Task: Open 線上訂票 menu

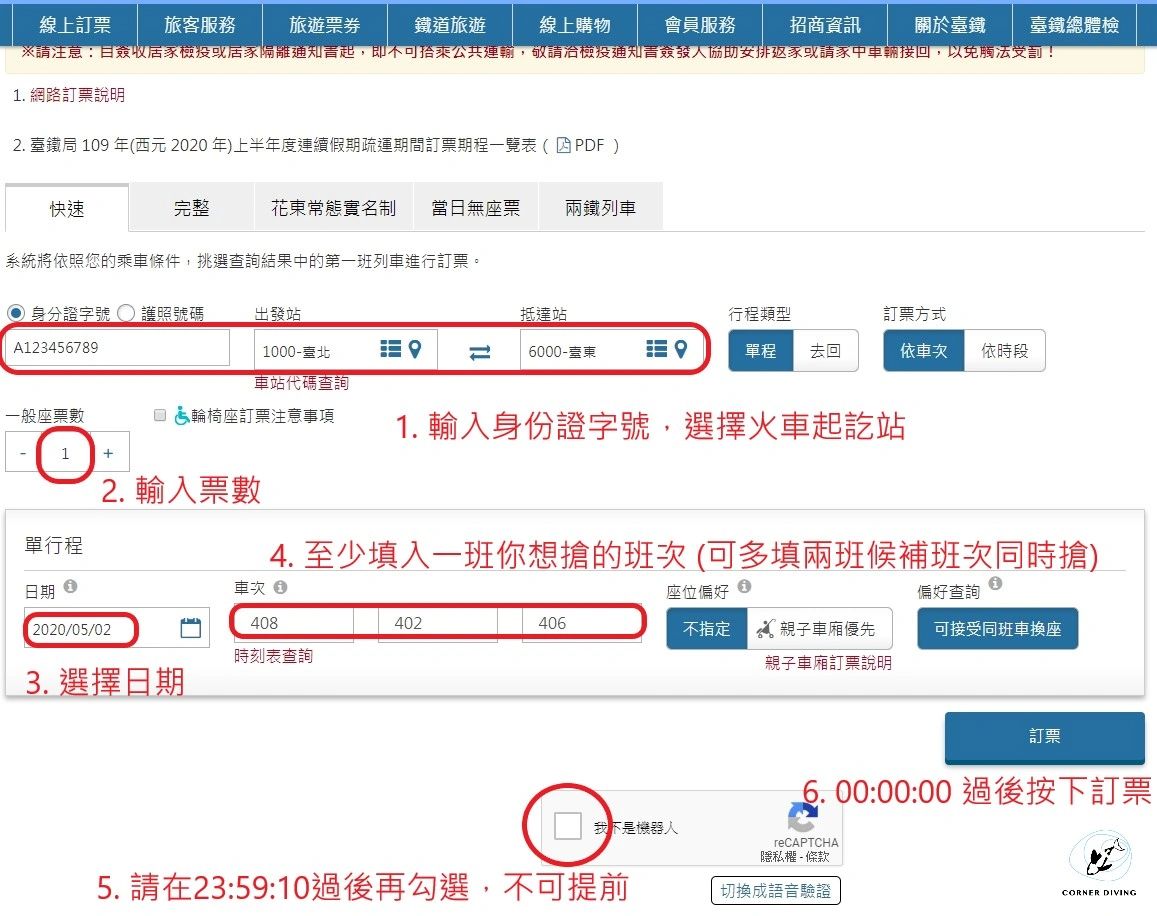Action: [75, 25]
